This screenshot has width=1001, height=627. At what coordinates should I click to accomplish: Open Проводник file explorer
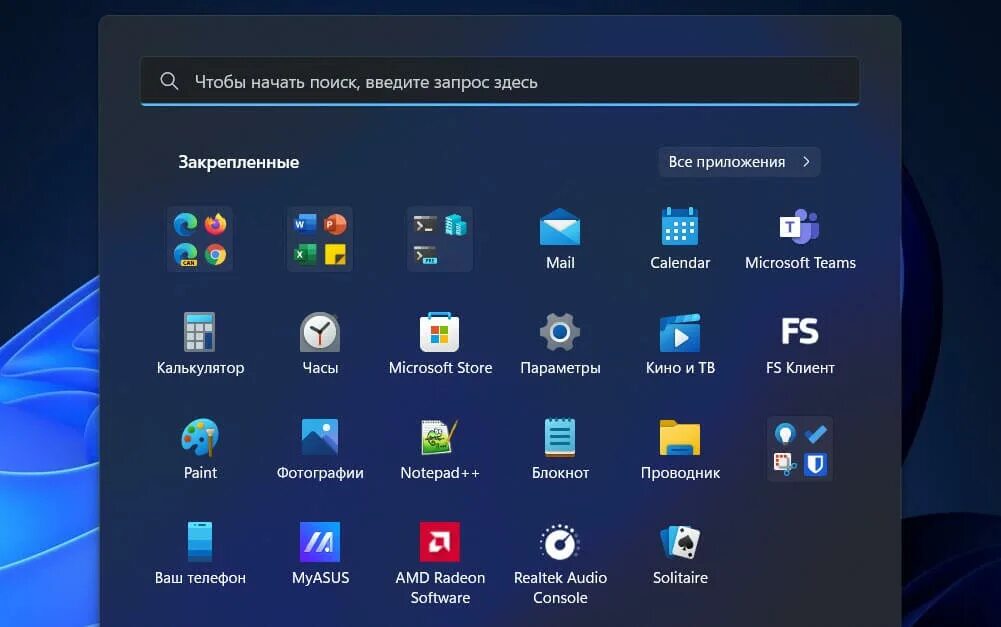tap(680, 449)
